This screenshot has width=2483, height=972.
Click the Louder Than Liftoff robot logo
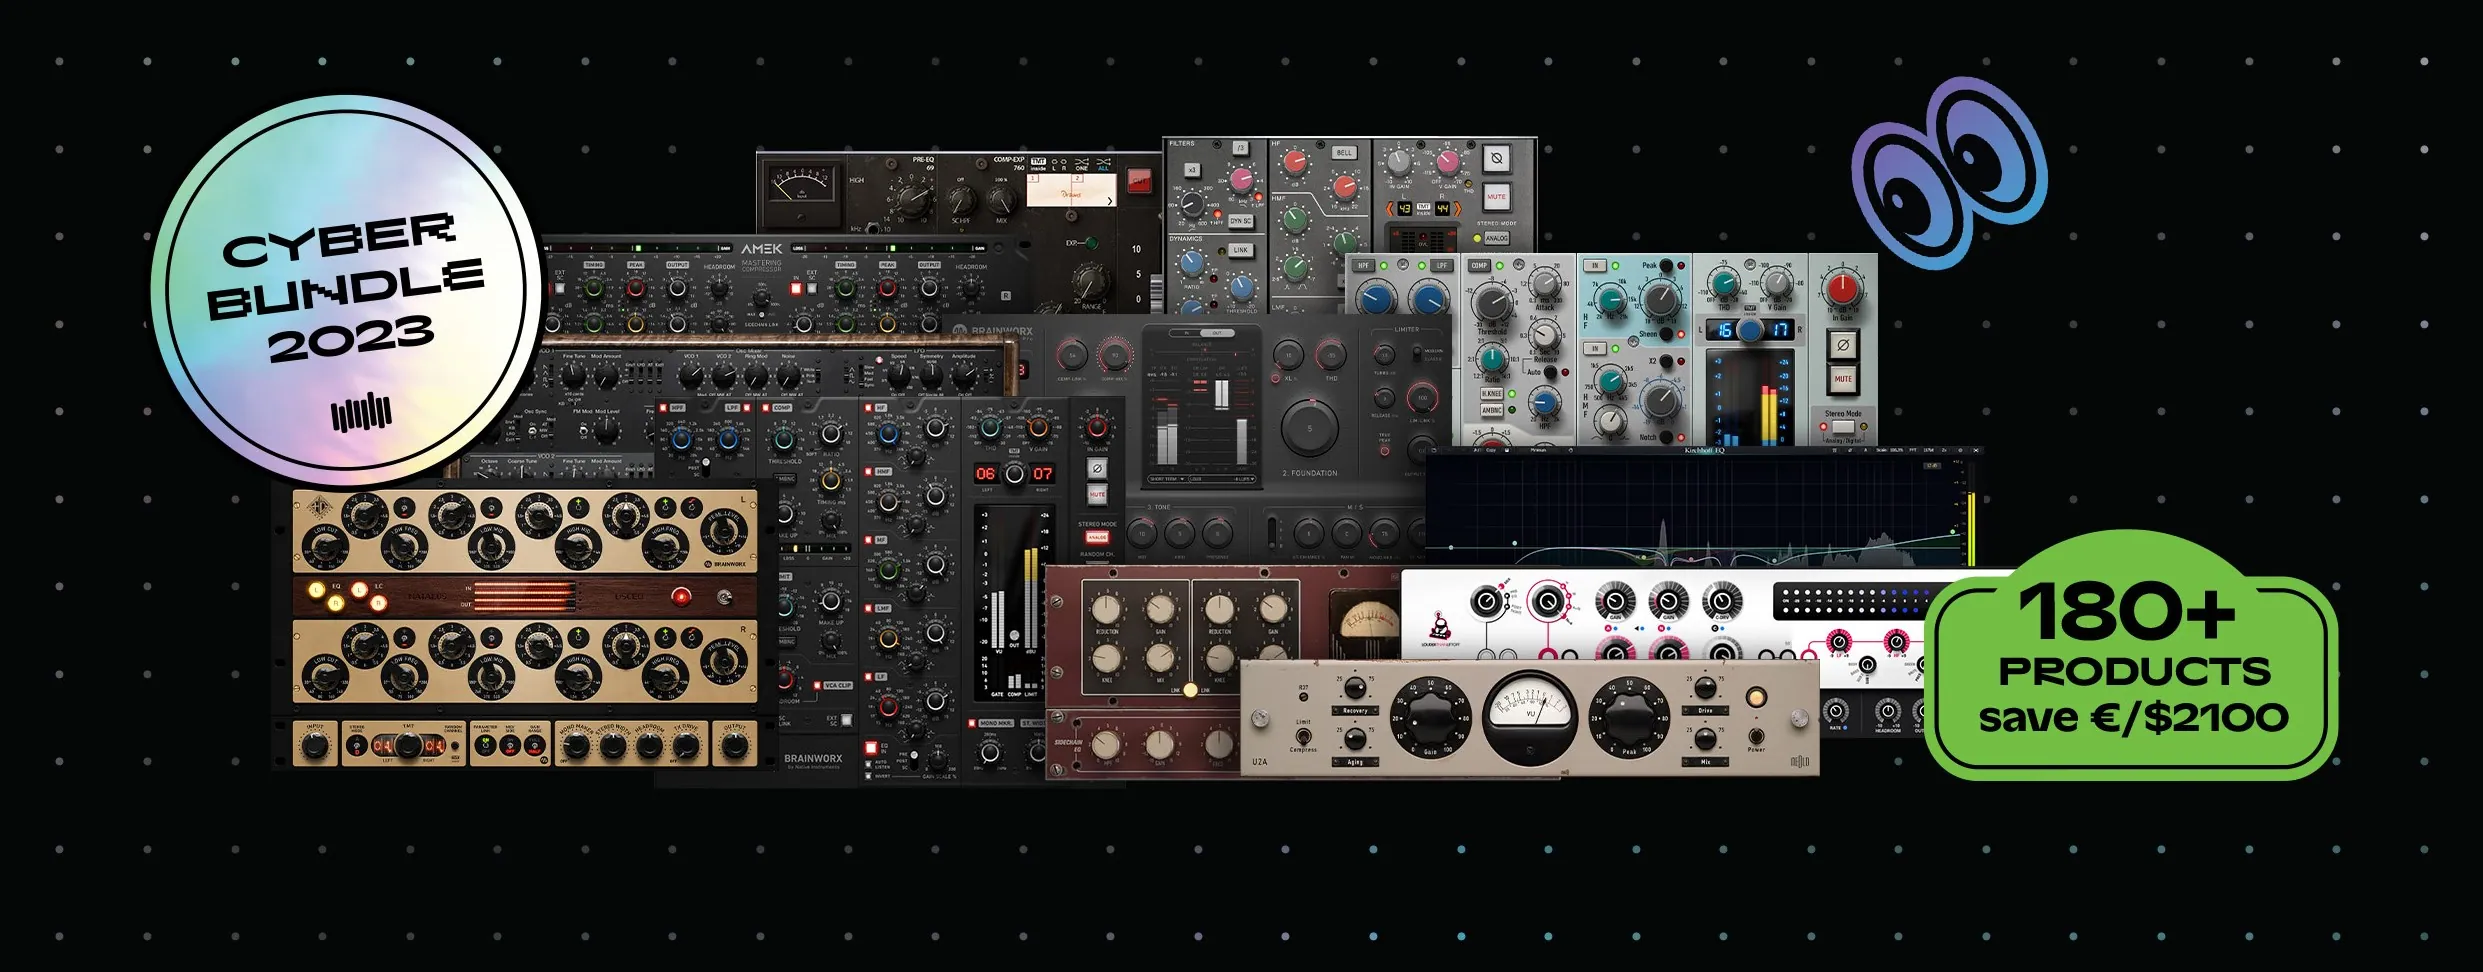[1438, 630]
